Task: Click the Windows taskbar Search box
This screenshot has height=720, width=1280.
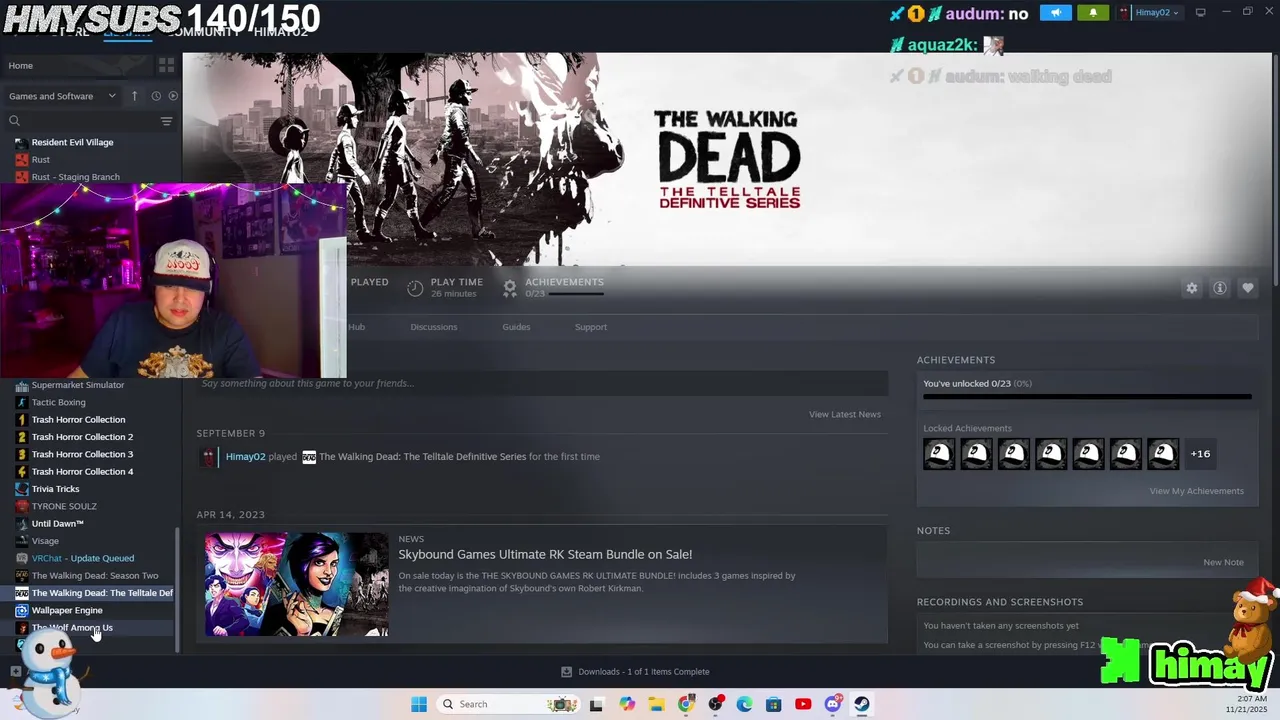Action: [x=509, y=704]
